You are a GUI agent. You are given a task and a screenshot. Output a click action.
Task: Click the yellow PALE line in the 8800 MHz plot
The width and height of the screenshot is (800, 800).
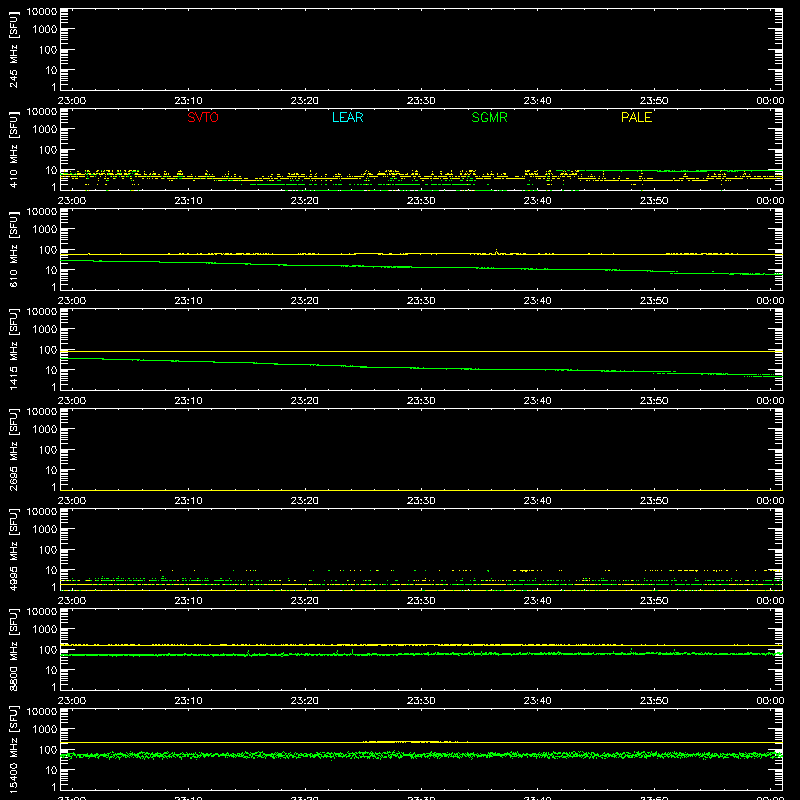pos(421,645)
